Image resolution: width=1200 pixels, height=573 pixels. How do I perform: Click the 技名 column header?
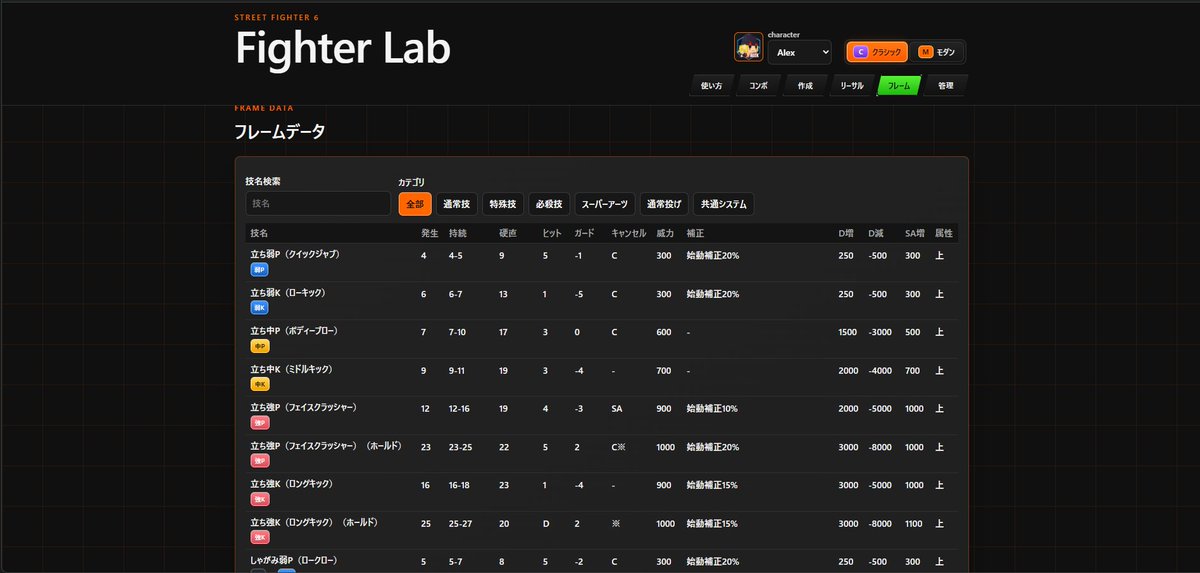[259, 233]
